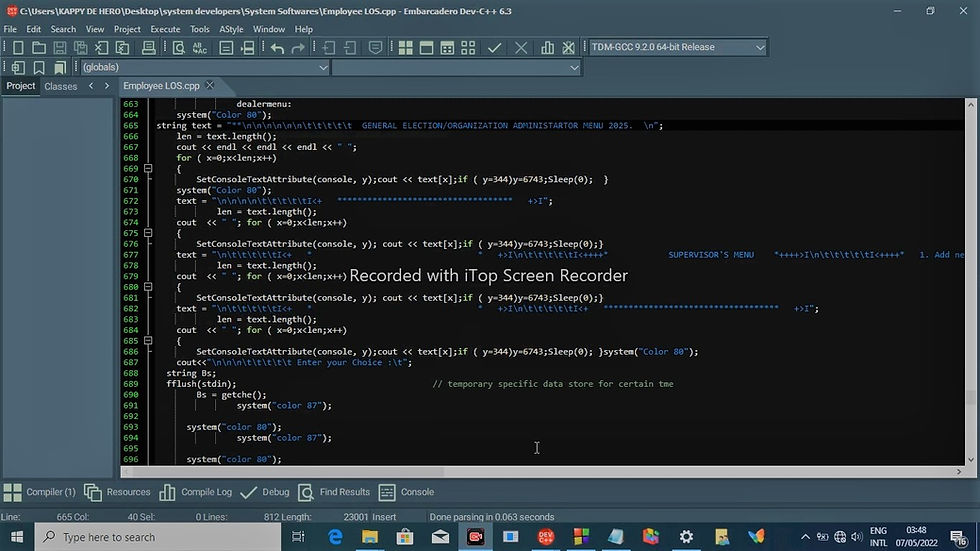980x551 pixels.
Task: Click the Open file folder icon
Action: [39, 47]
